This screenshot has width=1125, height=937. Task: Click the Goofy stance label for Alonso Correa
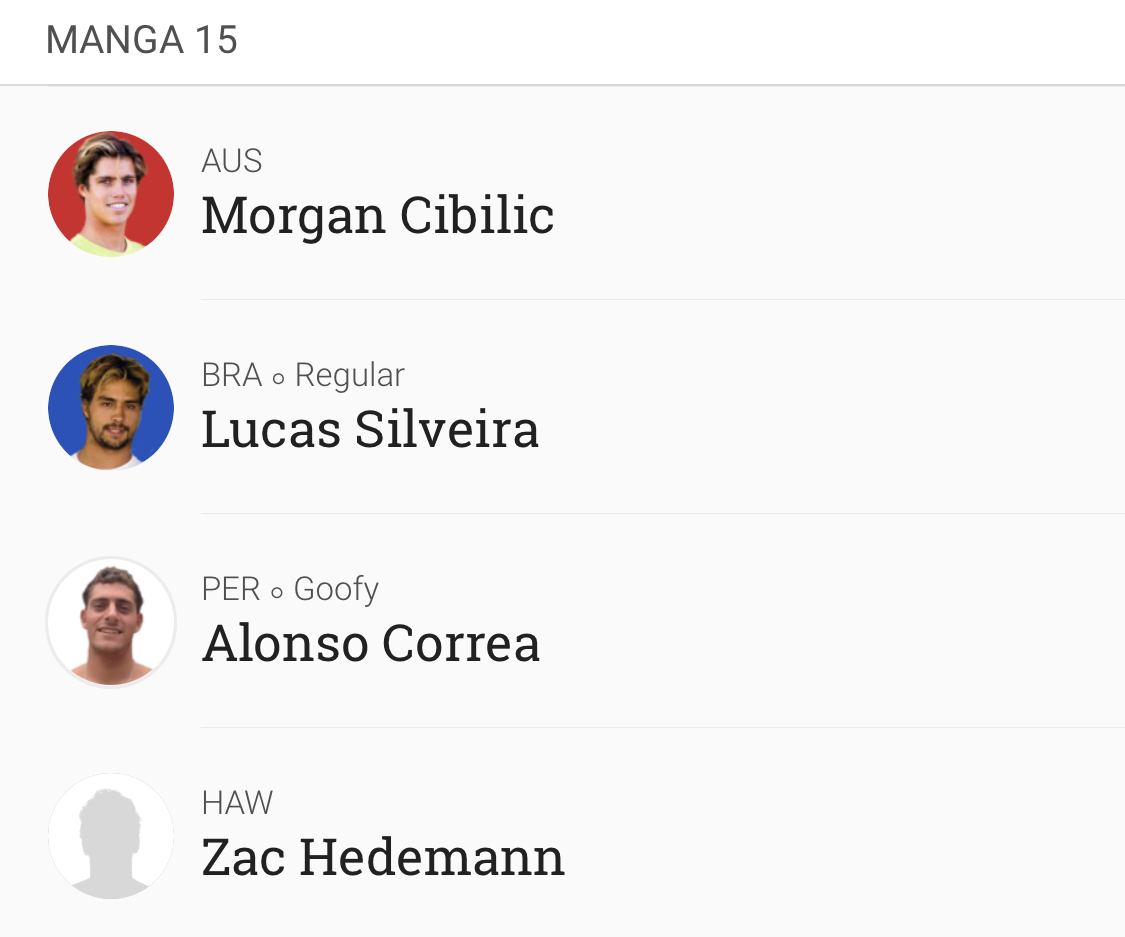pyautogui.click(x=336, y=590)
